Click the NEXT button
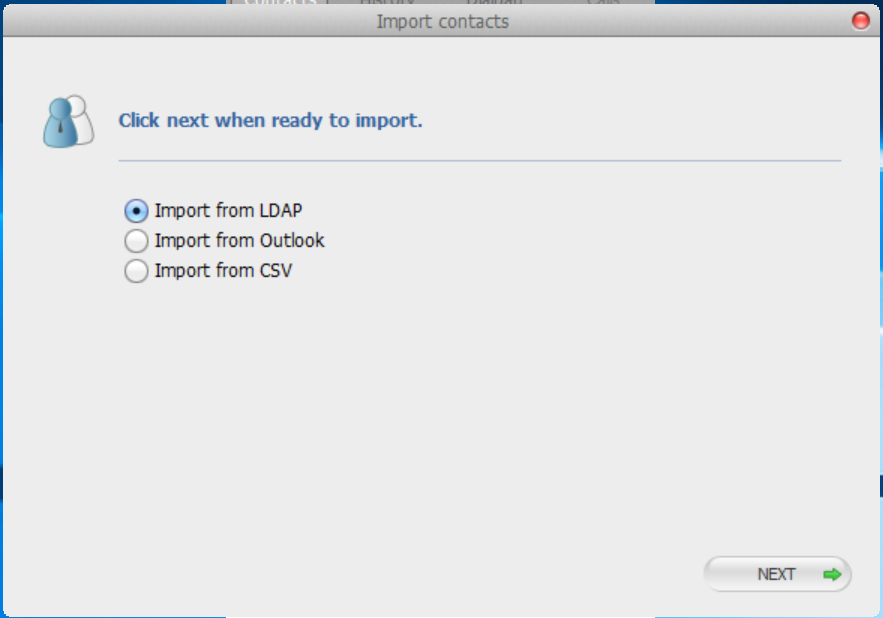883x618 pixels. click(x=778, y=574)
